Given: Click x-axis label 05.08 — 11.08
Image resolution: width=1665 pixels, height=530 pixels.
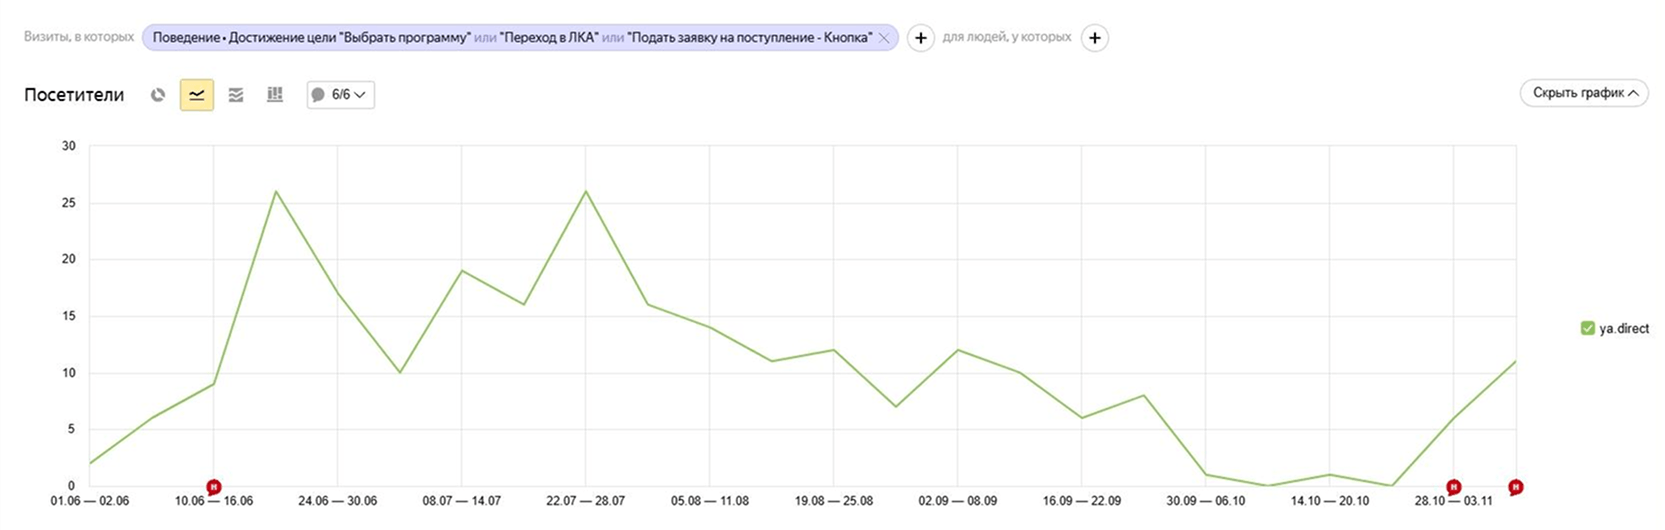Looking at the screenshot, I should [710, 501].
